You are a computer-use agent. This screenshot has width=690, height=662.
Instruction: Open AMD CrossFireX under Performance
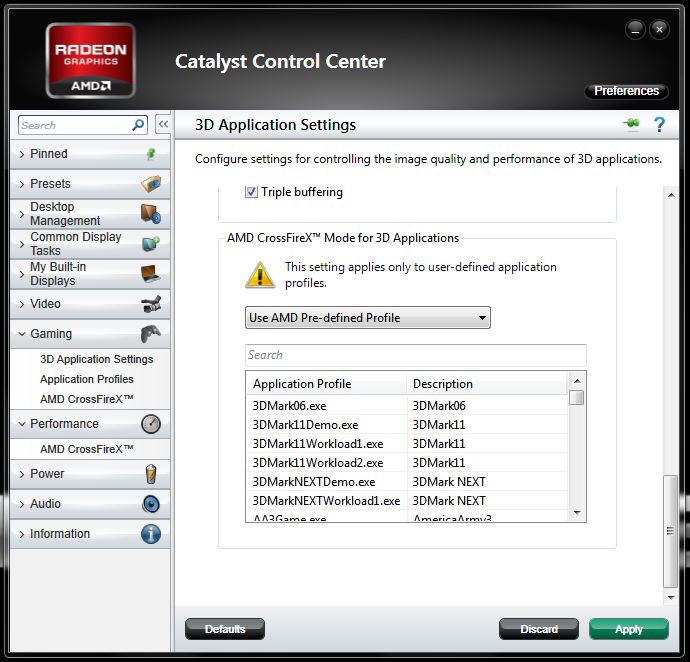(x=87, y=449)
